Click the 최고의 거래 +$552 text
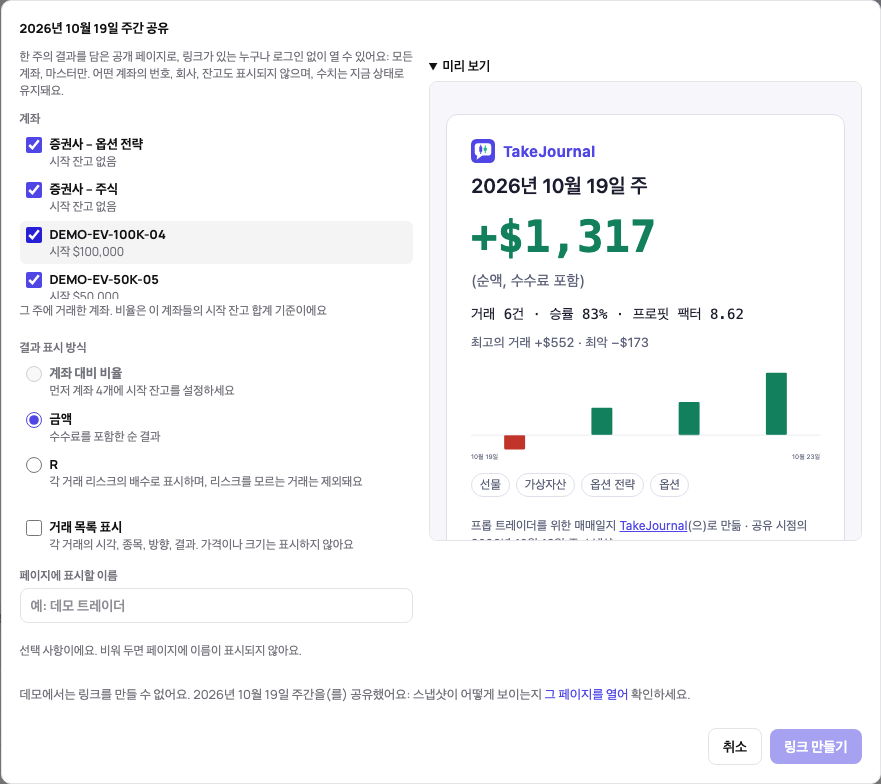881x784 pixels. coord(523,342)
